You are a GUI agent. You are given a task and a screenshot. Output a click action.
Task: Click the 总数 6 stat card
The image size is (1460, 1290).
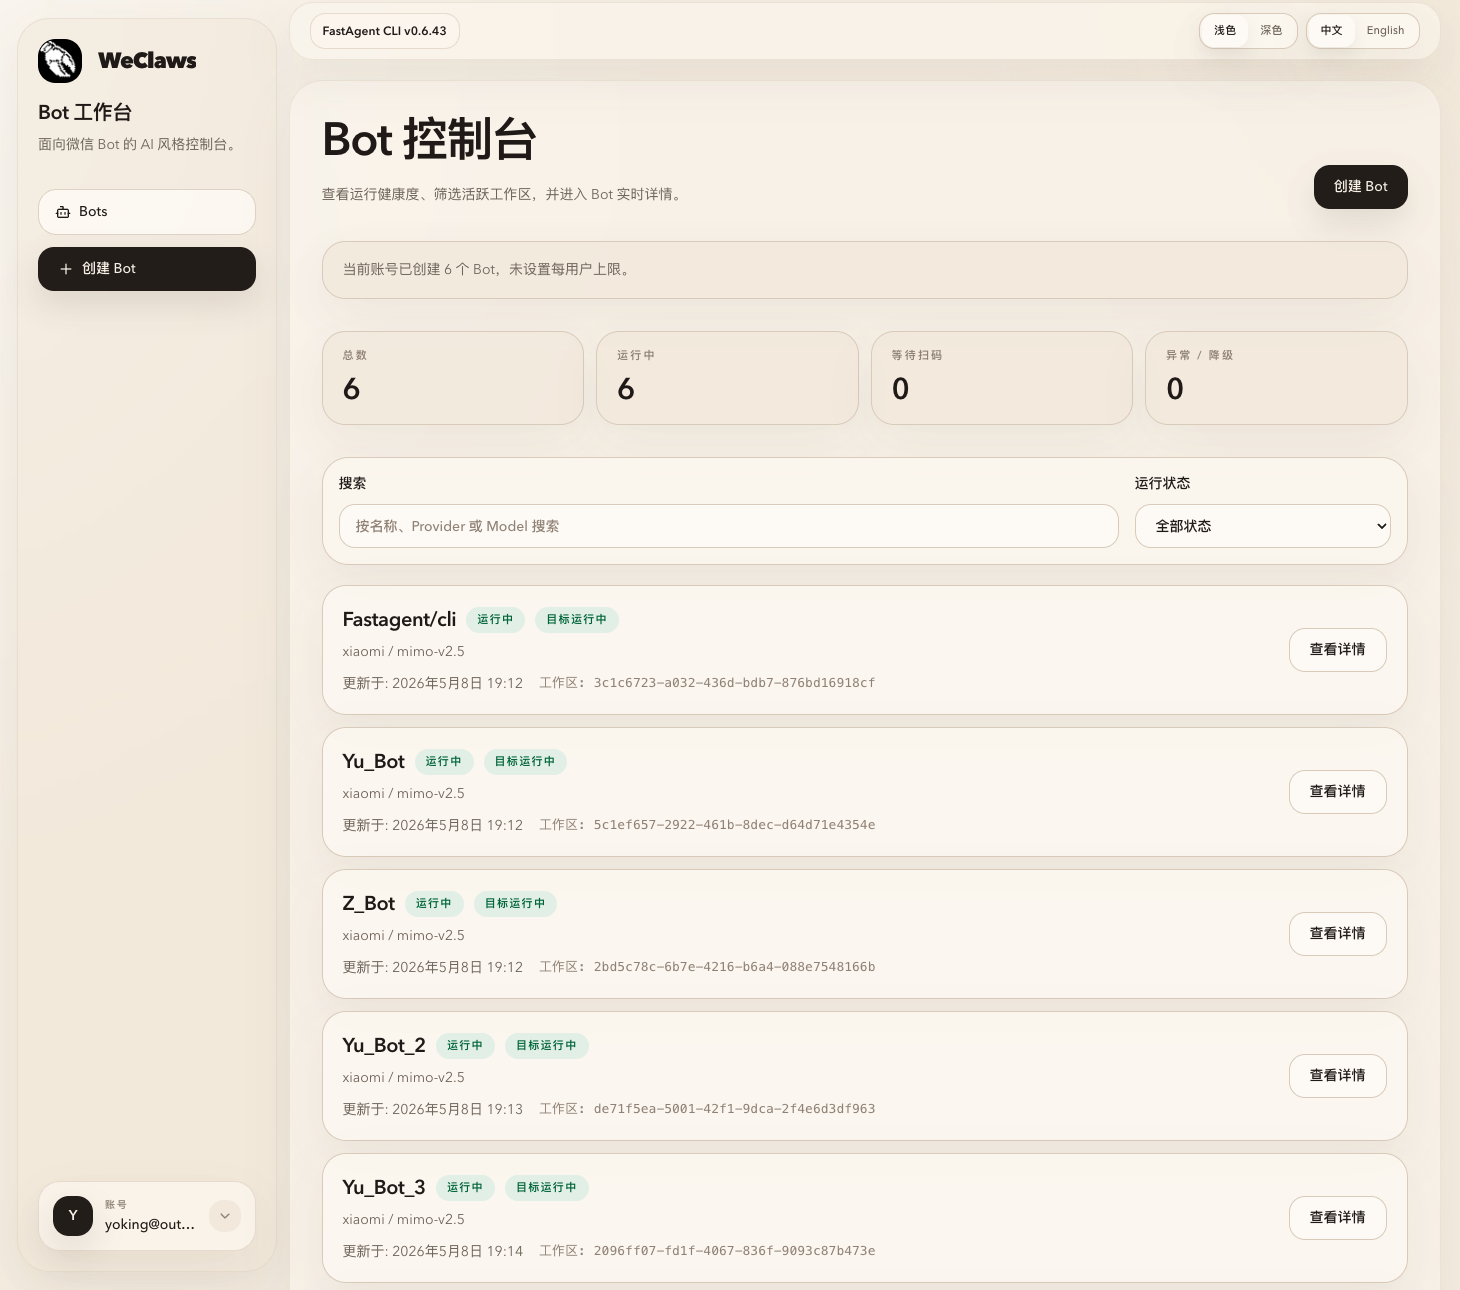(453, 378)
